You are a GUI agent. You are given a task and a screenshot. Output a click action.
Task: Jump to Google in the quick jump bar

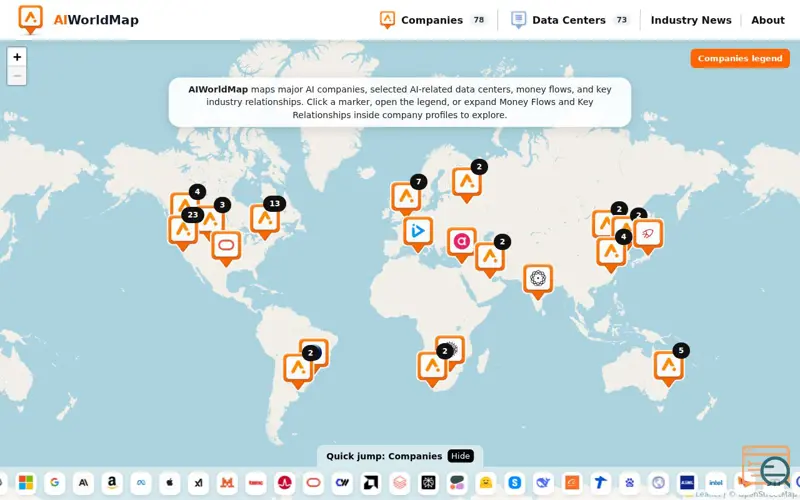[x=55, y=482]
